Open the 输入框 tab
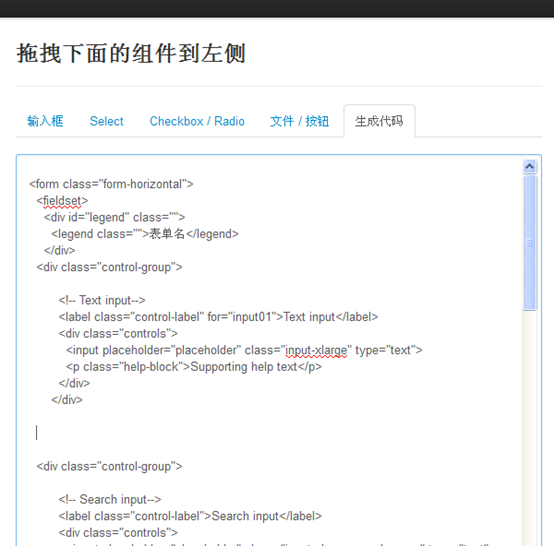 click(45, 121)
